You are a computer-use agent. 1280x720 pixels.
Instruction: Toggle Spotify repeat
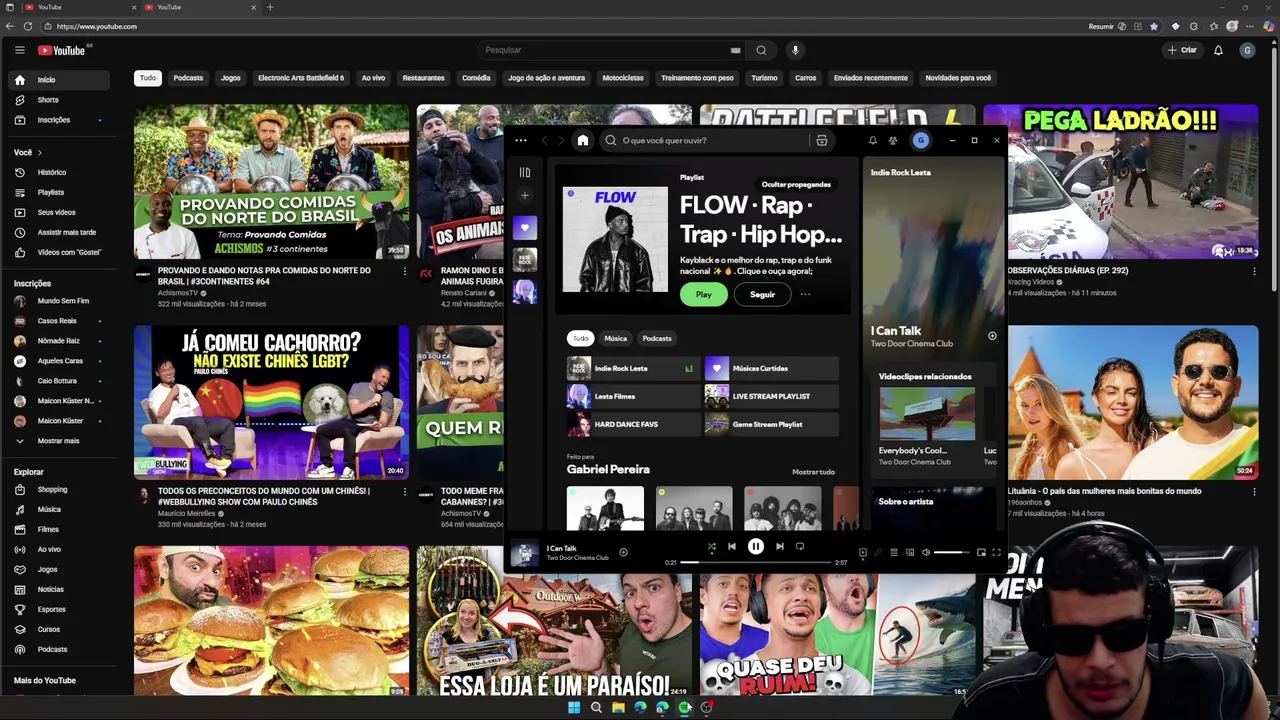click(800, 546)
